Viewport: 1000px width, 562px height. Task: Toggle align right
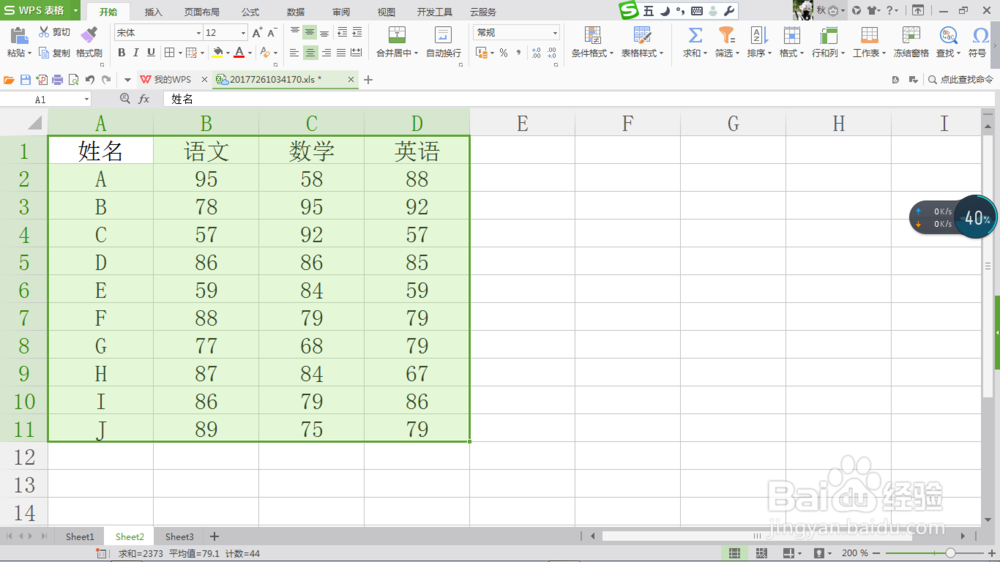pyautogui.click(x=326, y=53)
